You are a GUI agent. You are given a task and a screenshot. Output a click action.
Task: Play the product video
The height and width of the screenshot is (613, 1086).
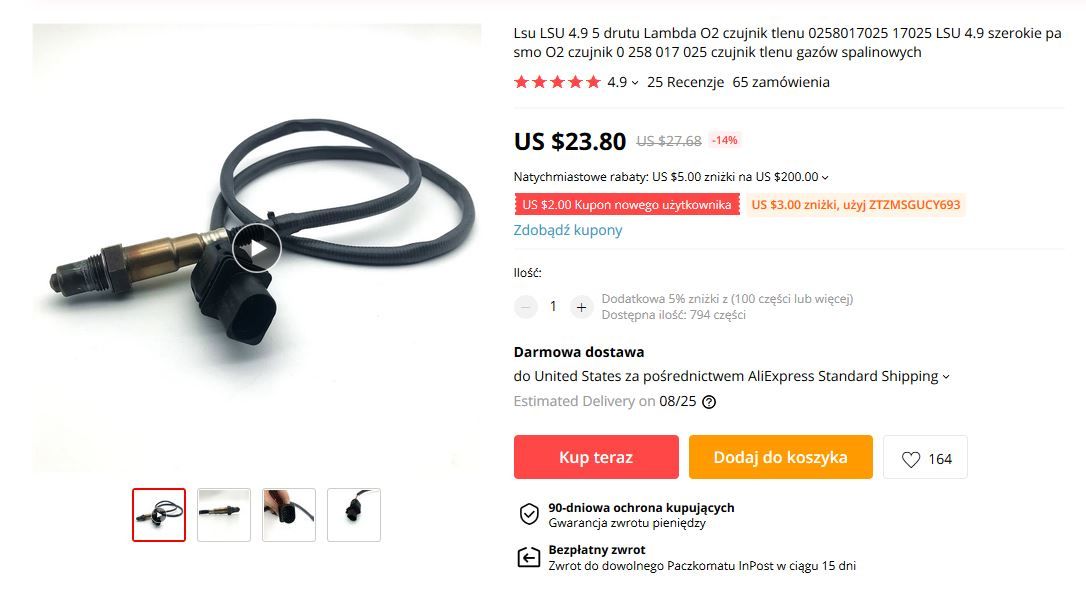click(256, 248)
